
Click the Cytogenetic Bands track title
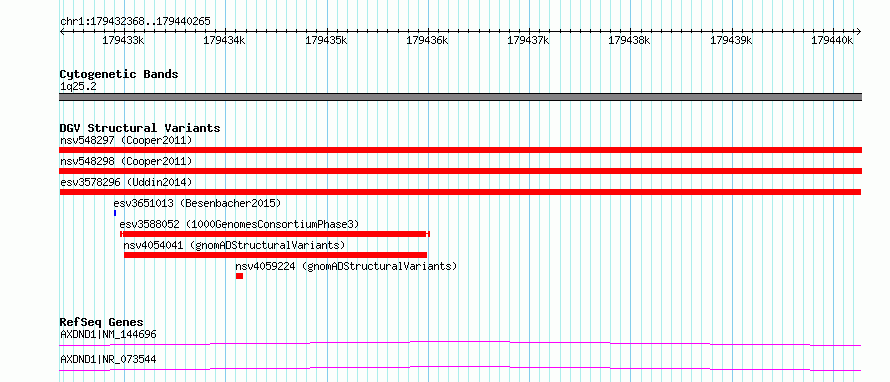(119, 74)
